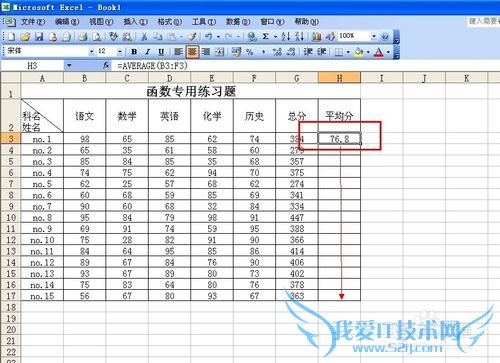Toggle Align Right
Viewport: 500px width, 363px height.
tap(206, 52)
